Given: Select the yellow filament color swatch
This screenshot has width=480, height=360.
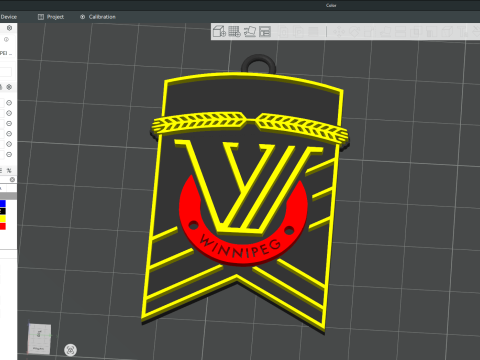Looking at the screenshot, I should 3,219.
